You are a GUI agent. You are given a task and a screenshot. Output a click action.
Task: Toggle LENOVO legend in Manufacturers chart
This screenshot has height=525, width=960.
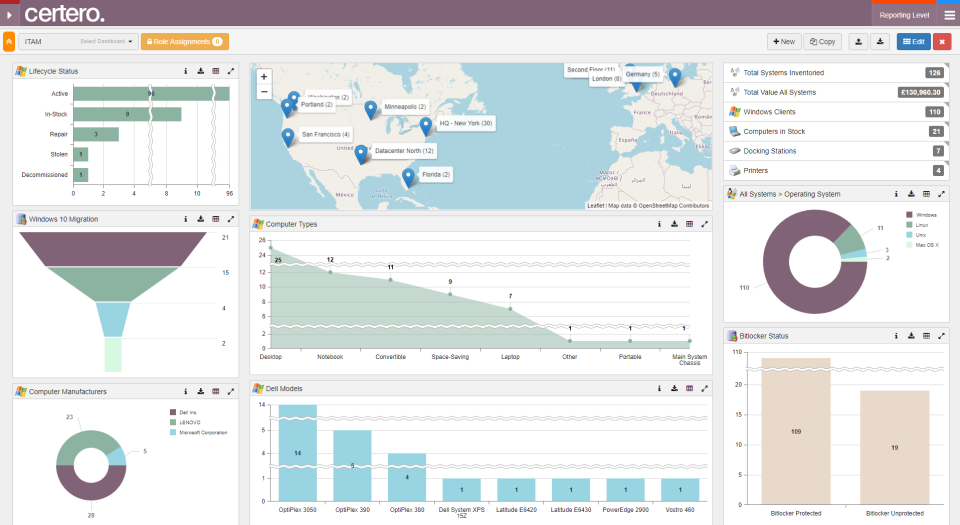185,422
